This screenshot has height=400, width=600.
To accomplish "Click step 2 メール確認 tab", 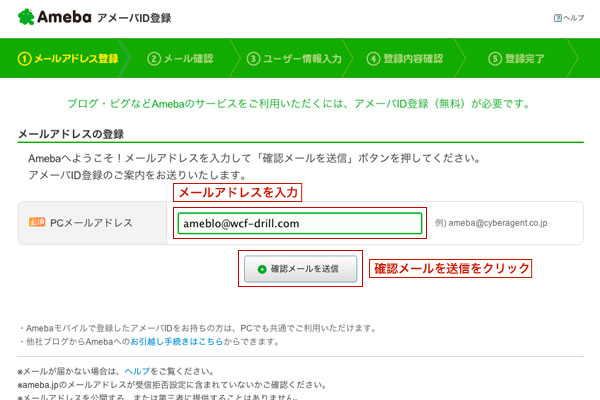I will point(180,59).
